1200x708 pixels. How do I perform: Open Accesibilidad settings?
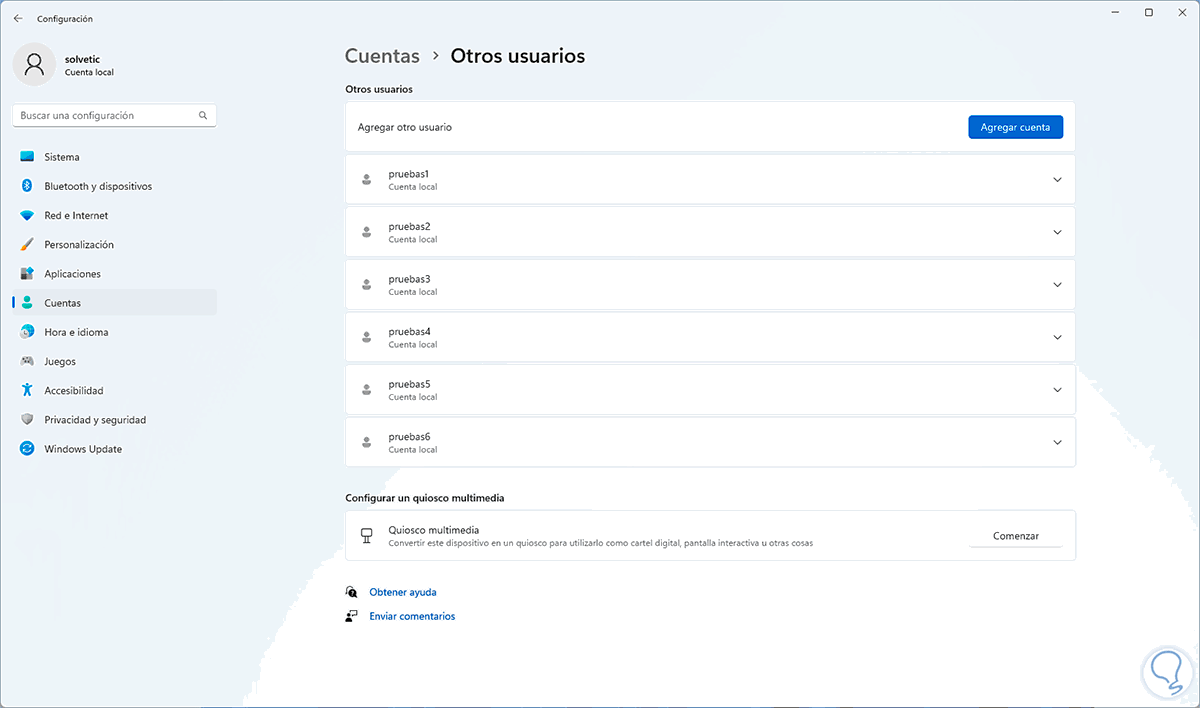75,390
